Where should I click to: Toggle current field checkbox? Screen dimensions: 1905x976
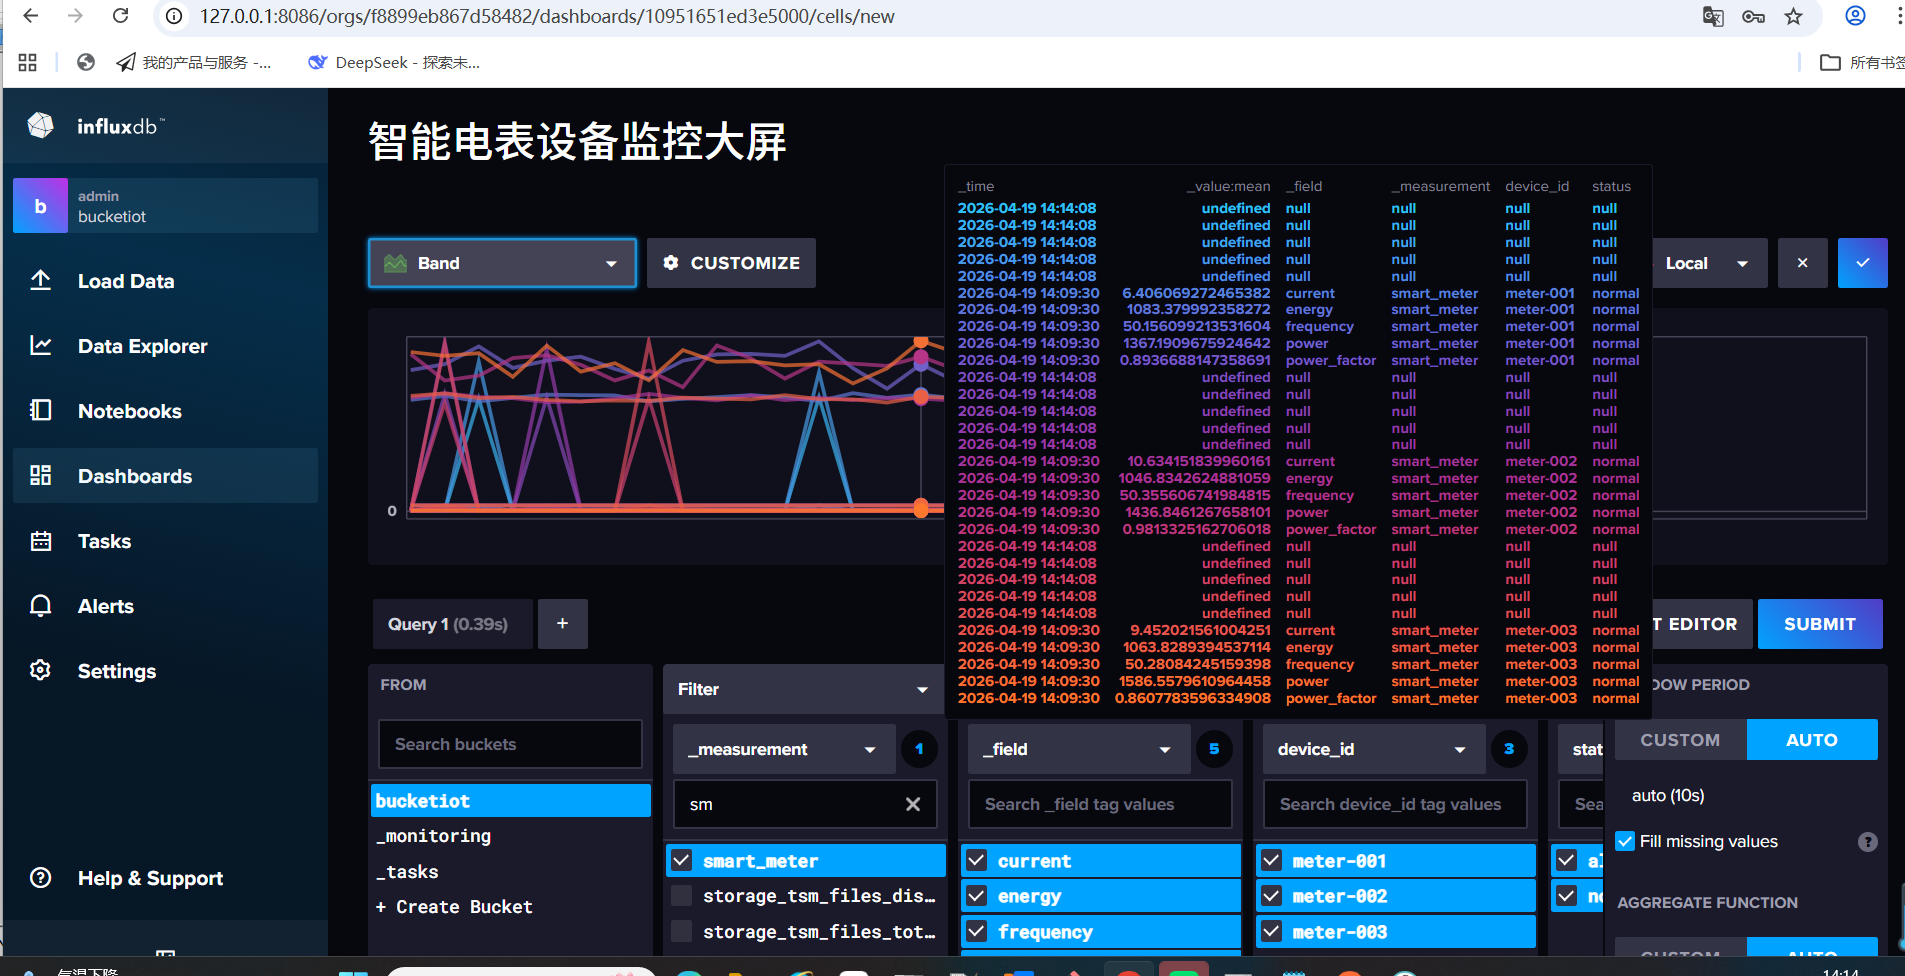pos(977,860)
